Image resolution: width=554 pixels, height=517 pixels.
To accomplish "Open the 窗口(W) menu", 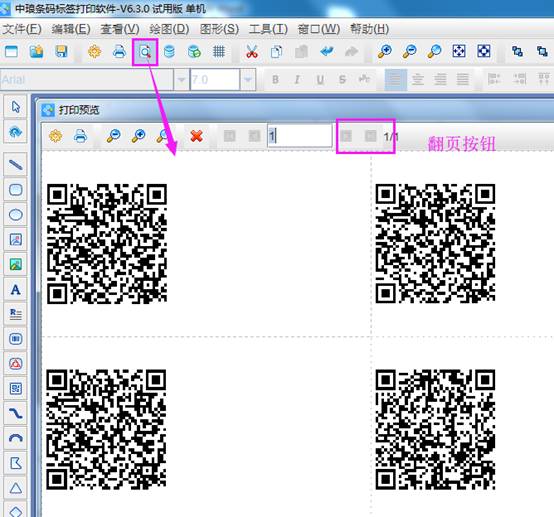I will tap(319, 29).
